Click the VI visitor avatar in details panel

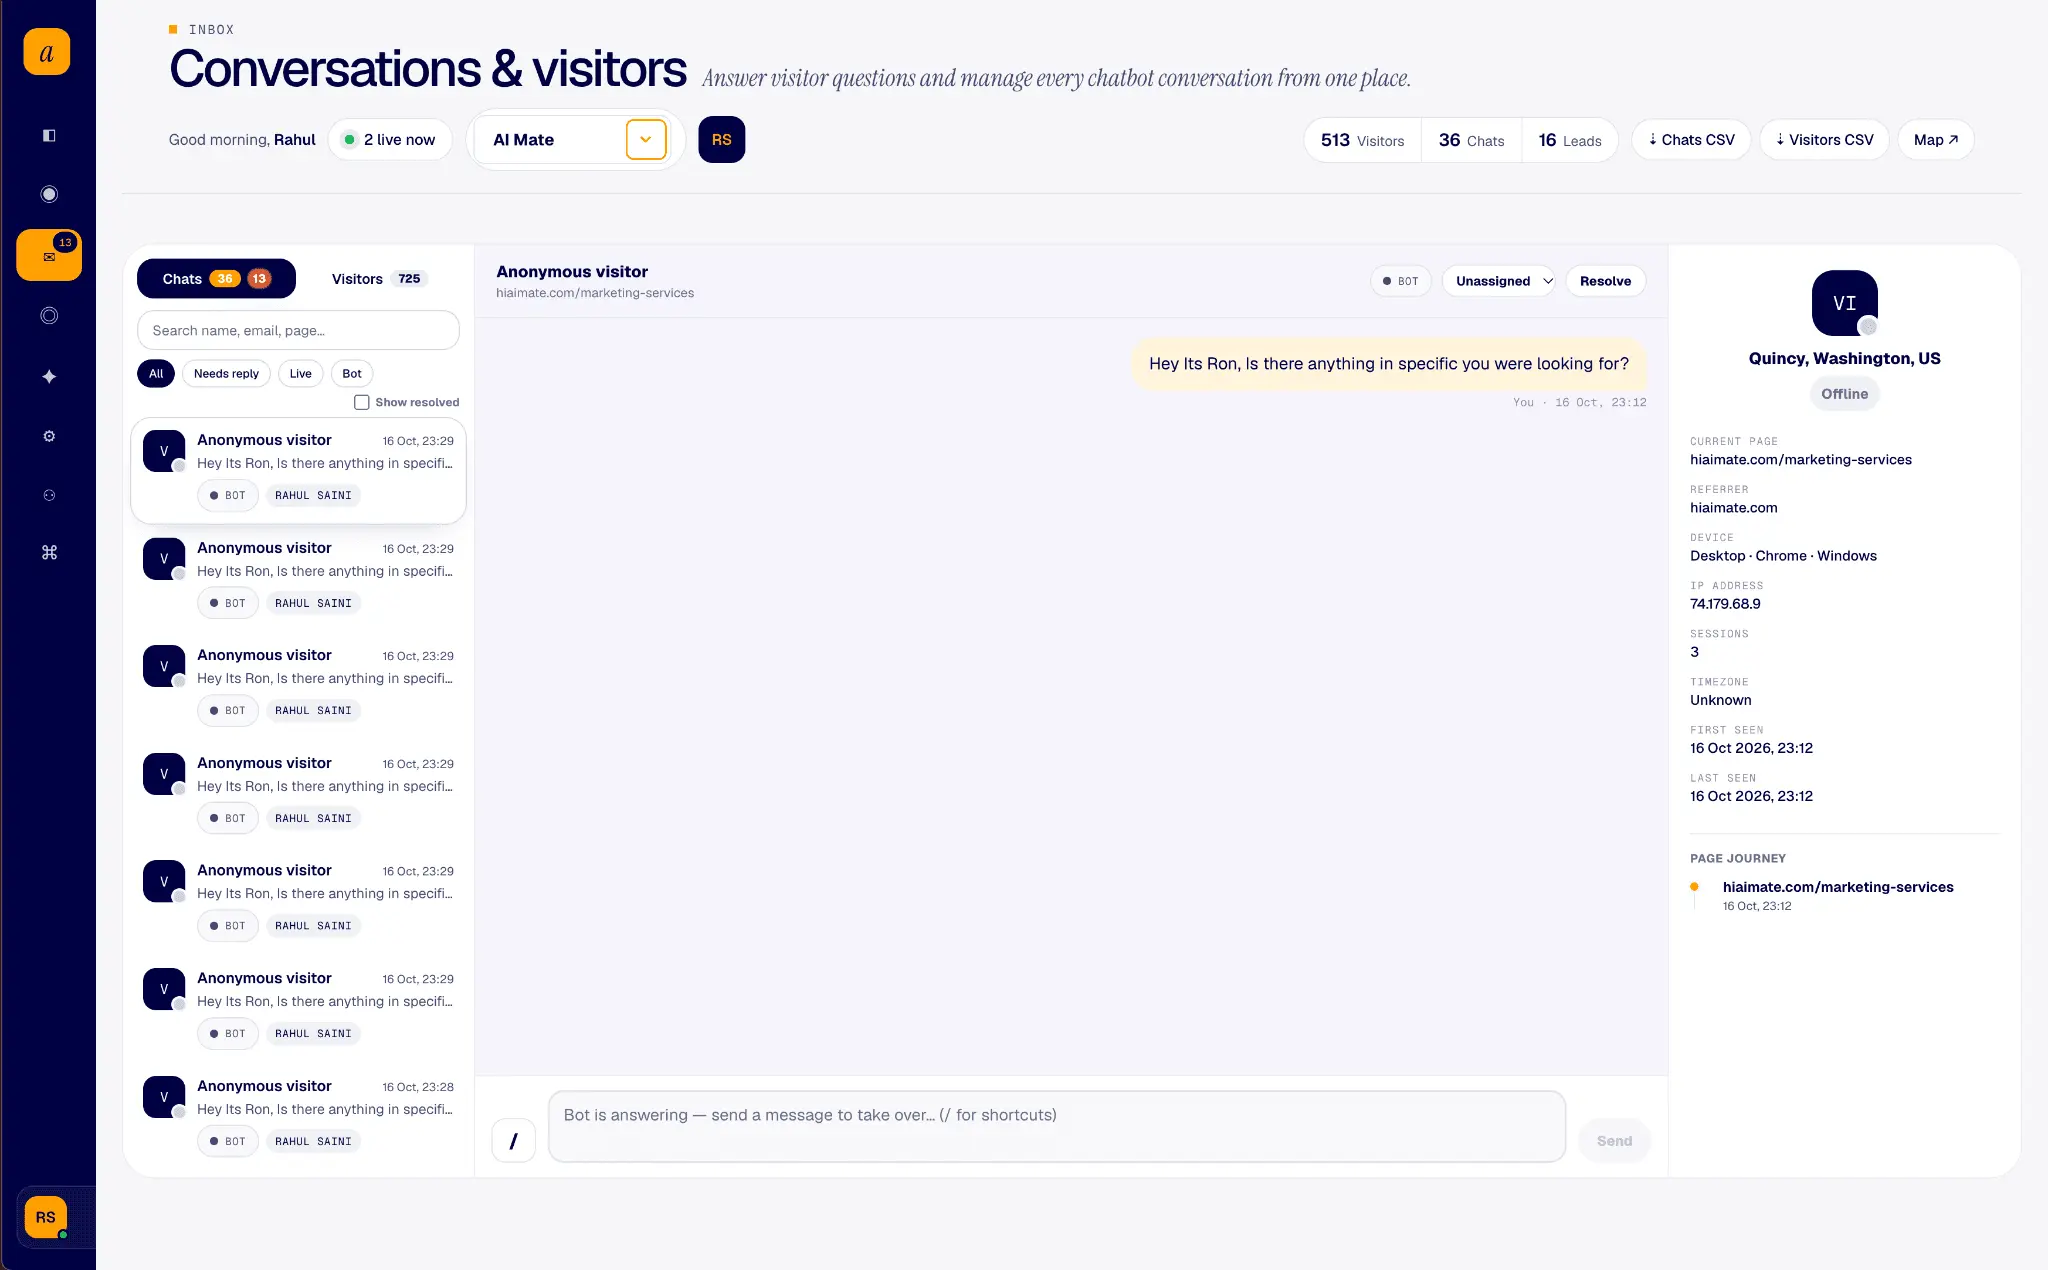(1844, 303)
